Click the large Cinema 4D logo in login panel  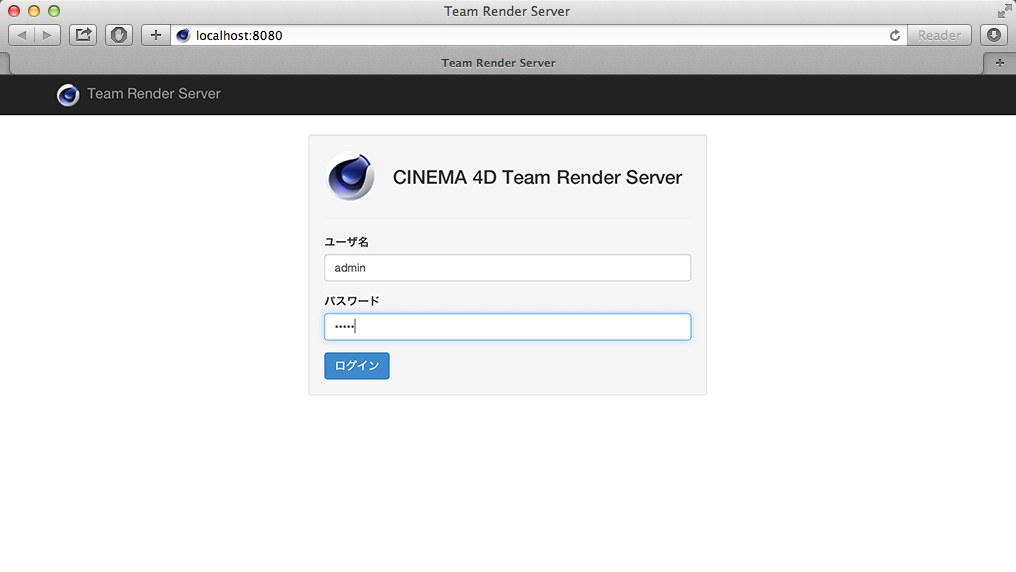tap(350, 176)
